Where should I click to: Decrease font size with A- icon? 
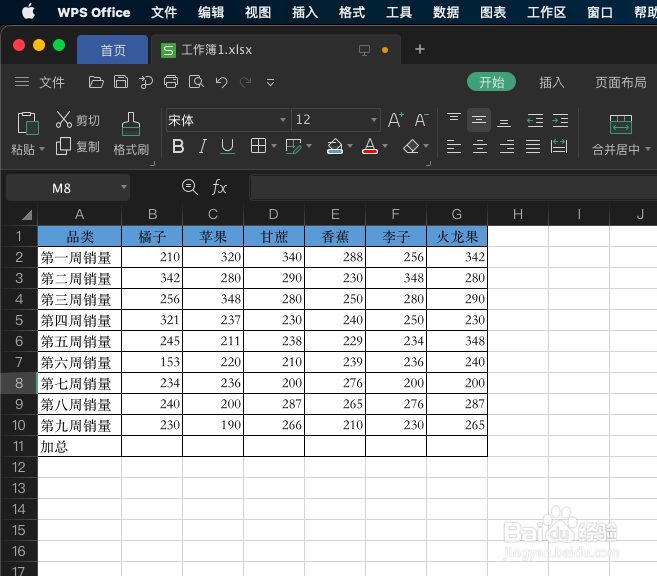(421, 120)
